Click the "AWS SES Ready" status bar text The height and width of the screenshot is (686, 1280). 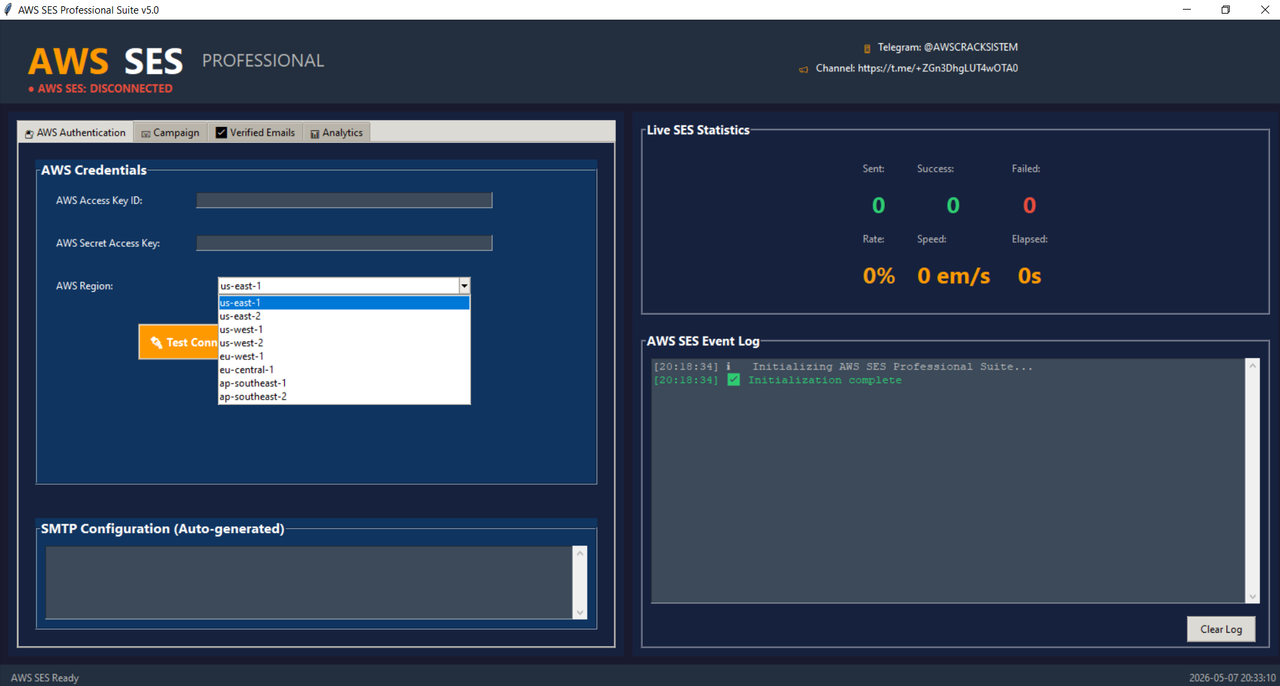coord(45,678)
